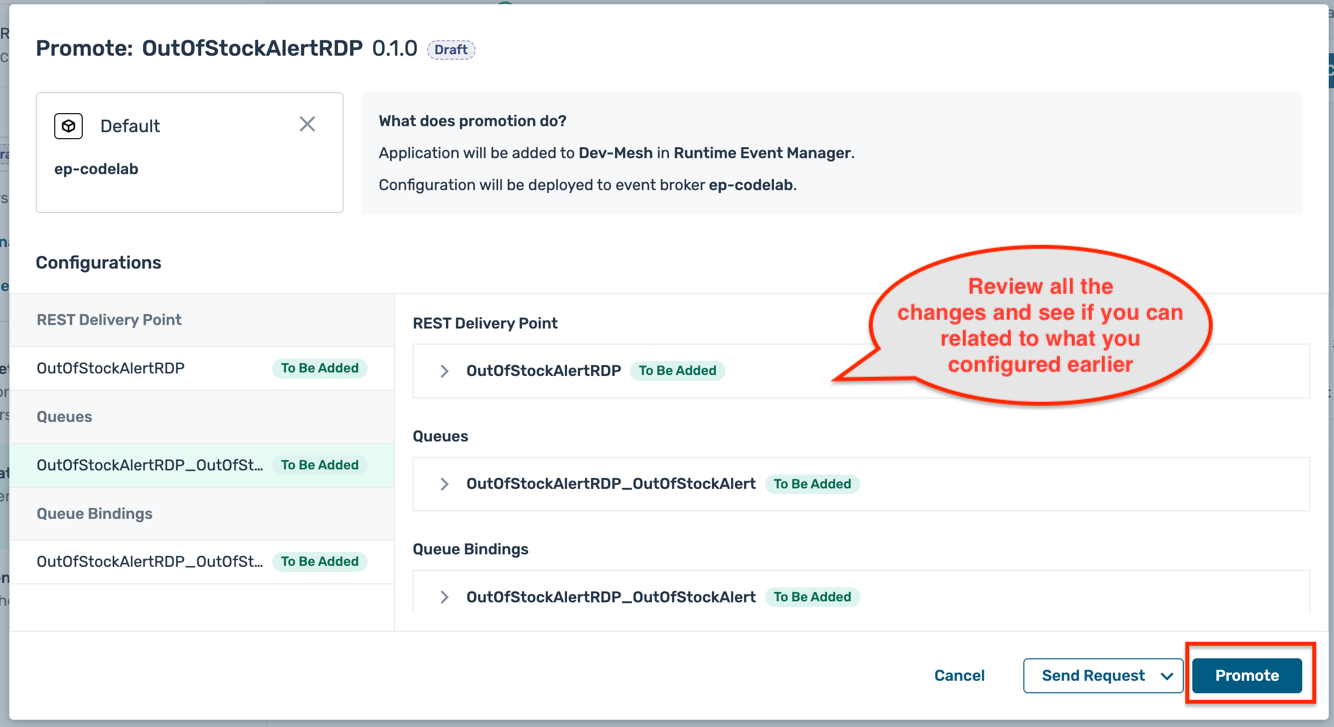
Task: Expand the OutOfStockAlertRDP_OutOfStockAlert queue details
Action: [x=444, y=483]
